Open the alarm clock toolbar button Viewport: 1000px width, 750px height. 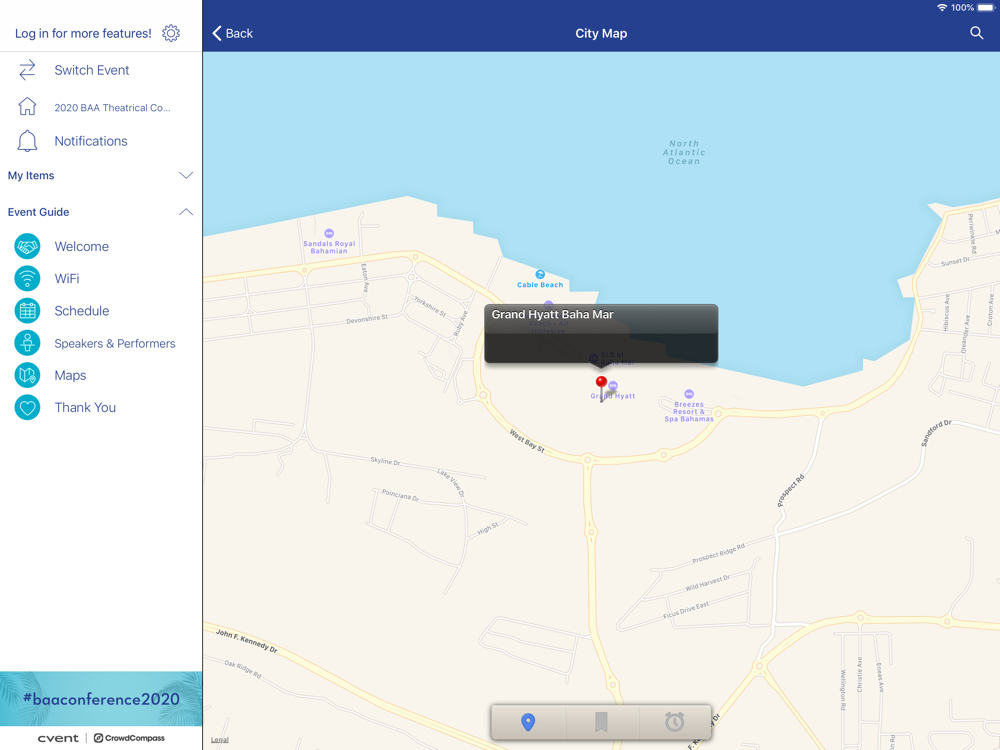[x=674, y=722]
